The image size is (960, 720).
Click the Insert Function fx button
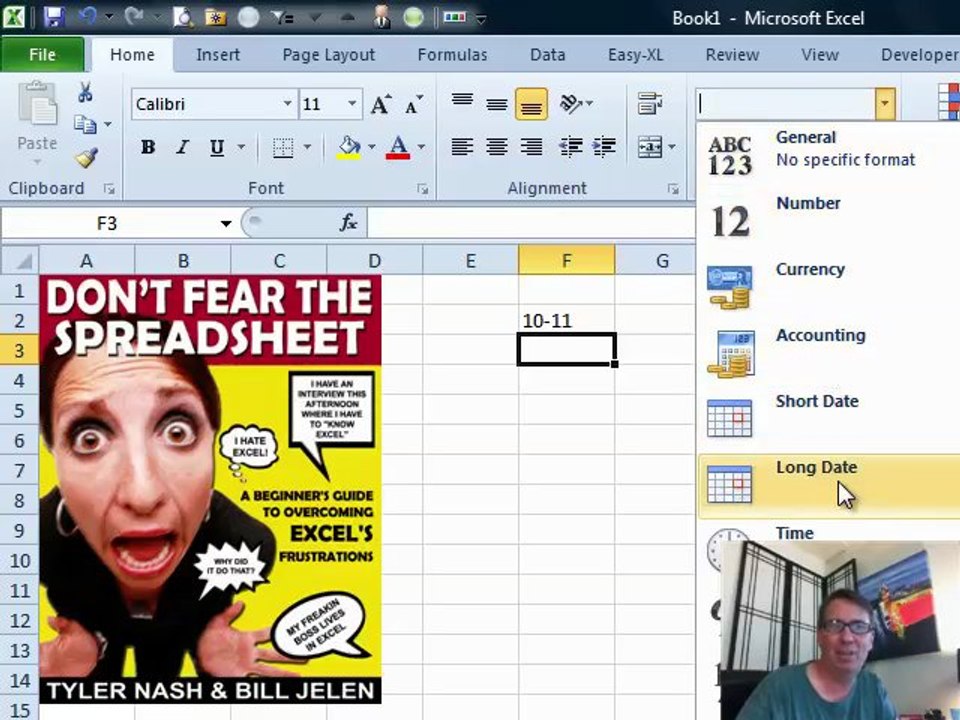coord(348,223)
